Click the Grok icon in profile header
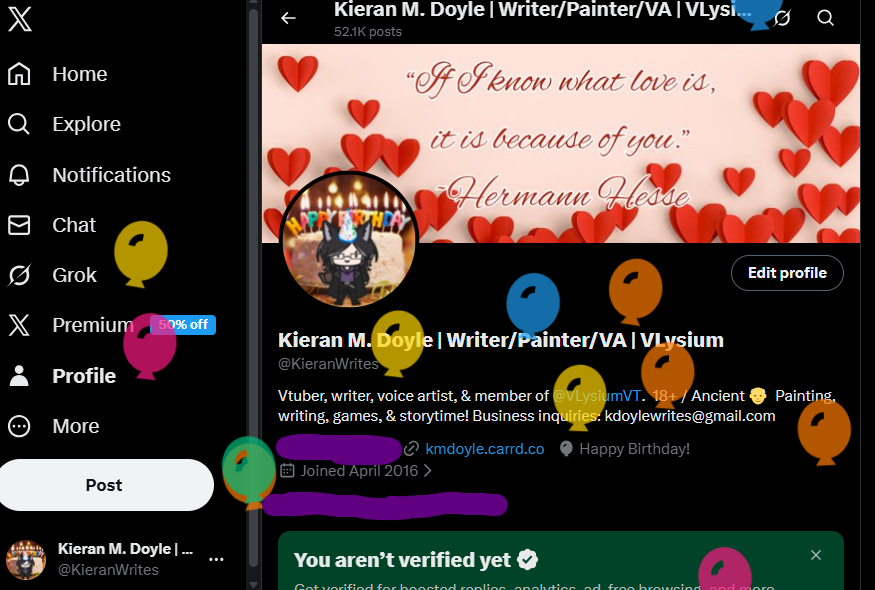The image size is (875, 590). coord(782,18)
